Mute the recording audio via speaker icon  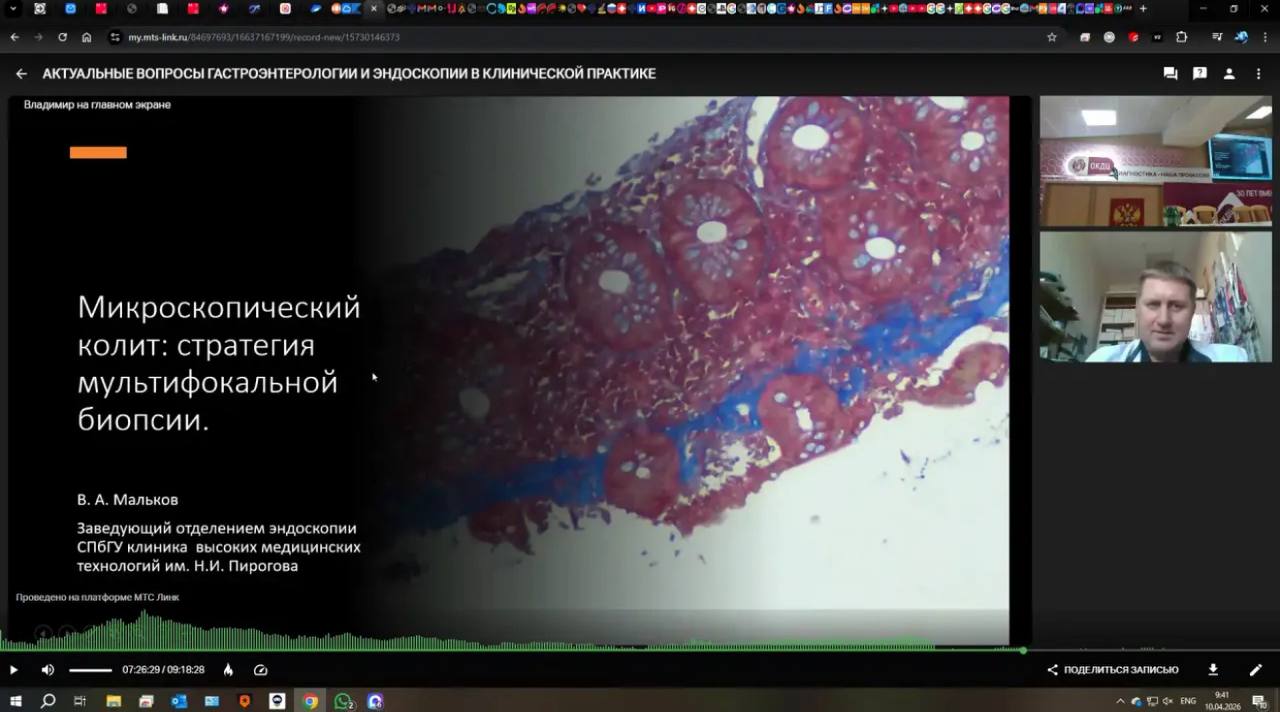pyautogui.click(x=47, y=670)
